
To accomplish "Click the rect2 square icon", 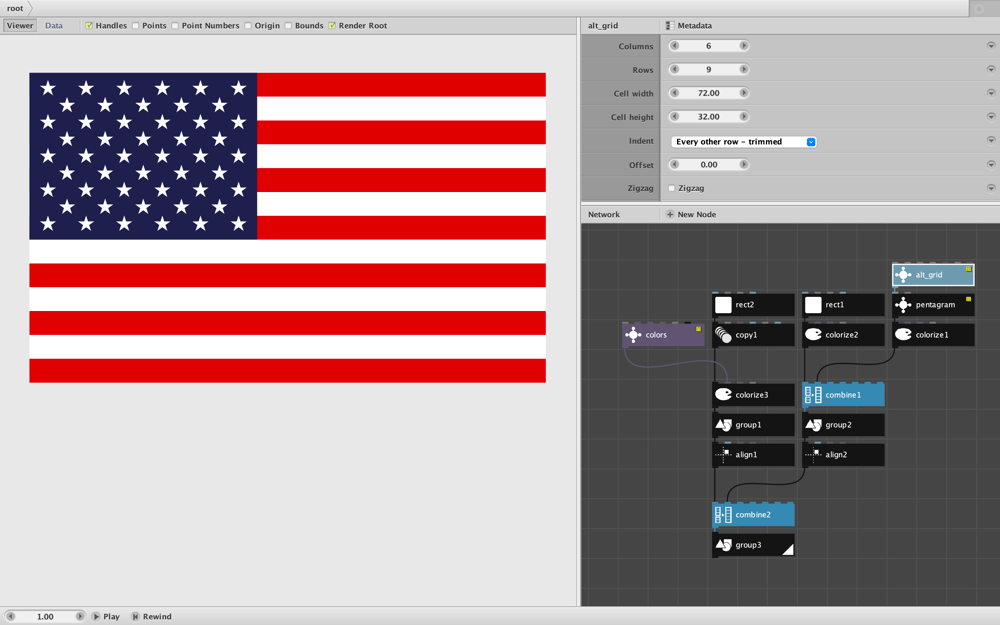I will [723, 305].
